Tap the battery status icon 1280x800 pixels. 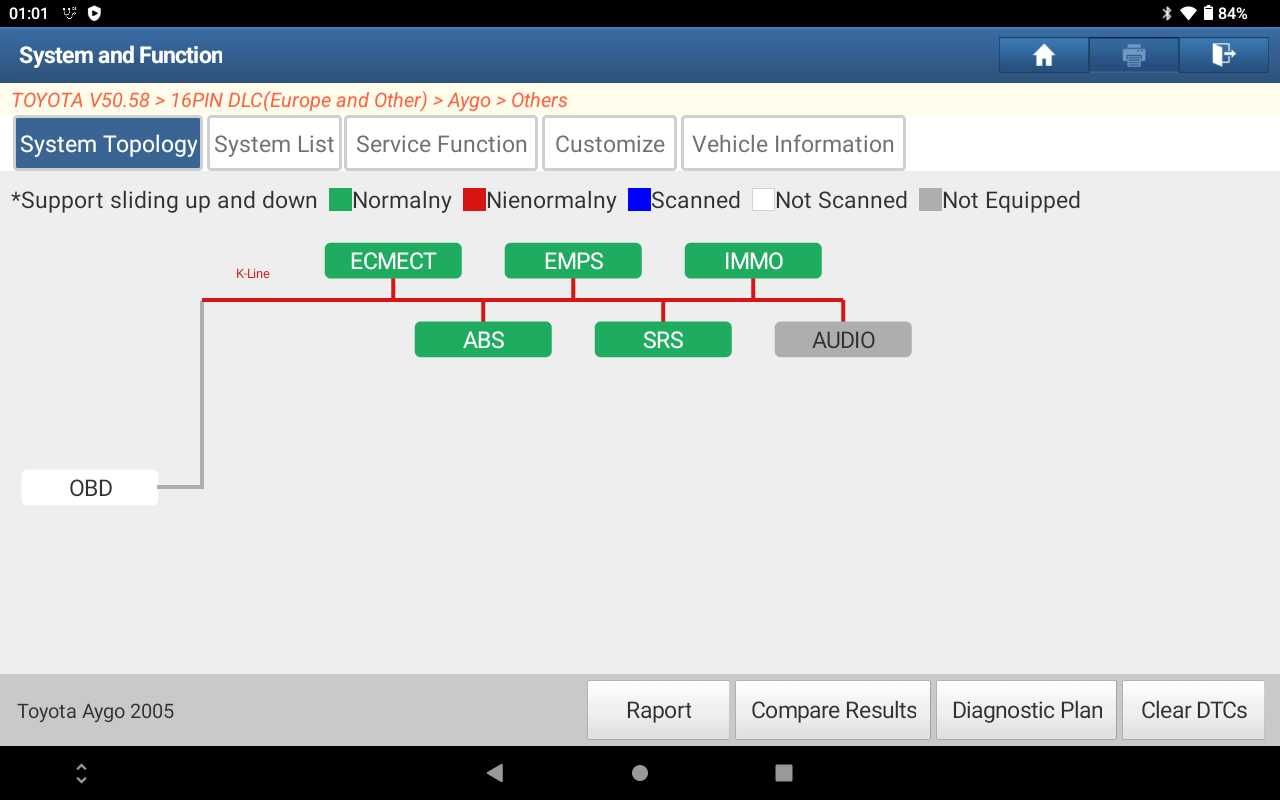click(x=1208, y=13)
